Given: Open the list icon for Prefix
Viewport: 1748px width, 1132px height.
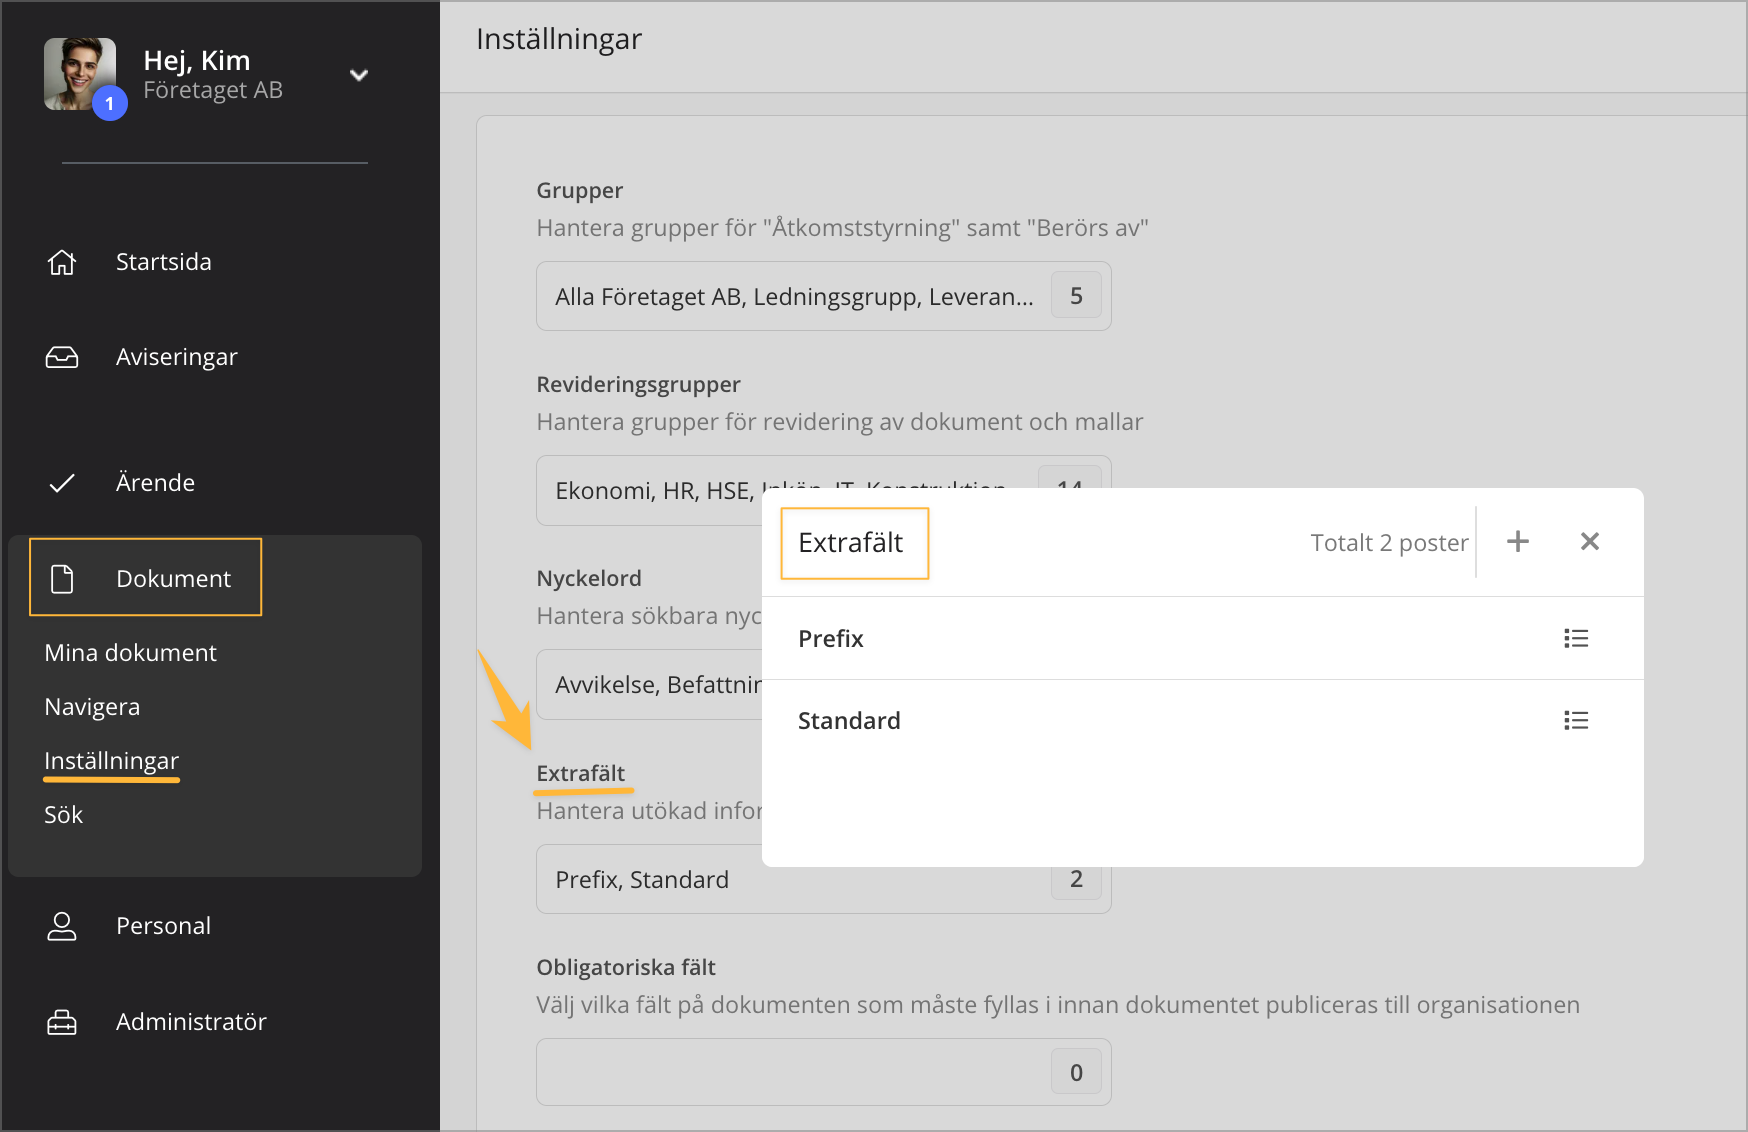Looking at the screenshot, I should 1576,639.
